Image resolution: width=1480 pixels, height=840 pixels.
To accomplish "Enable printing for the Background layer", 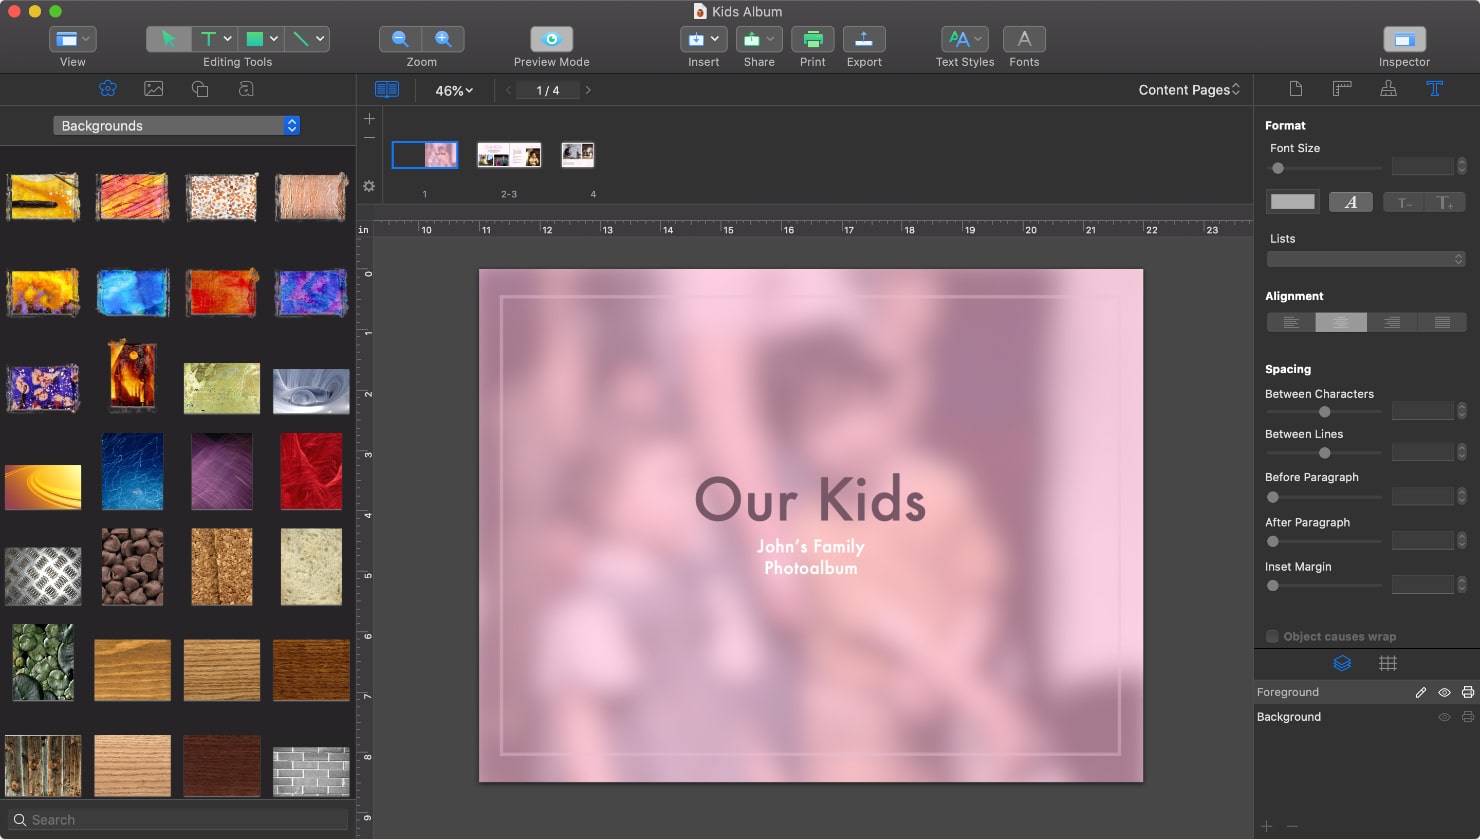I will [x=1466, y=717].
